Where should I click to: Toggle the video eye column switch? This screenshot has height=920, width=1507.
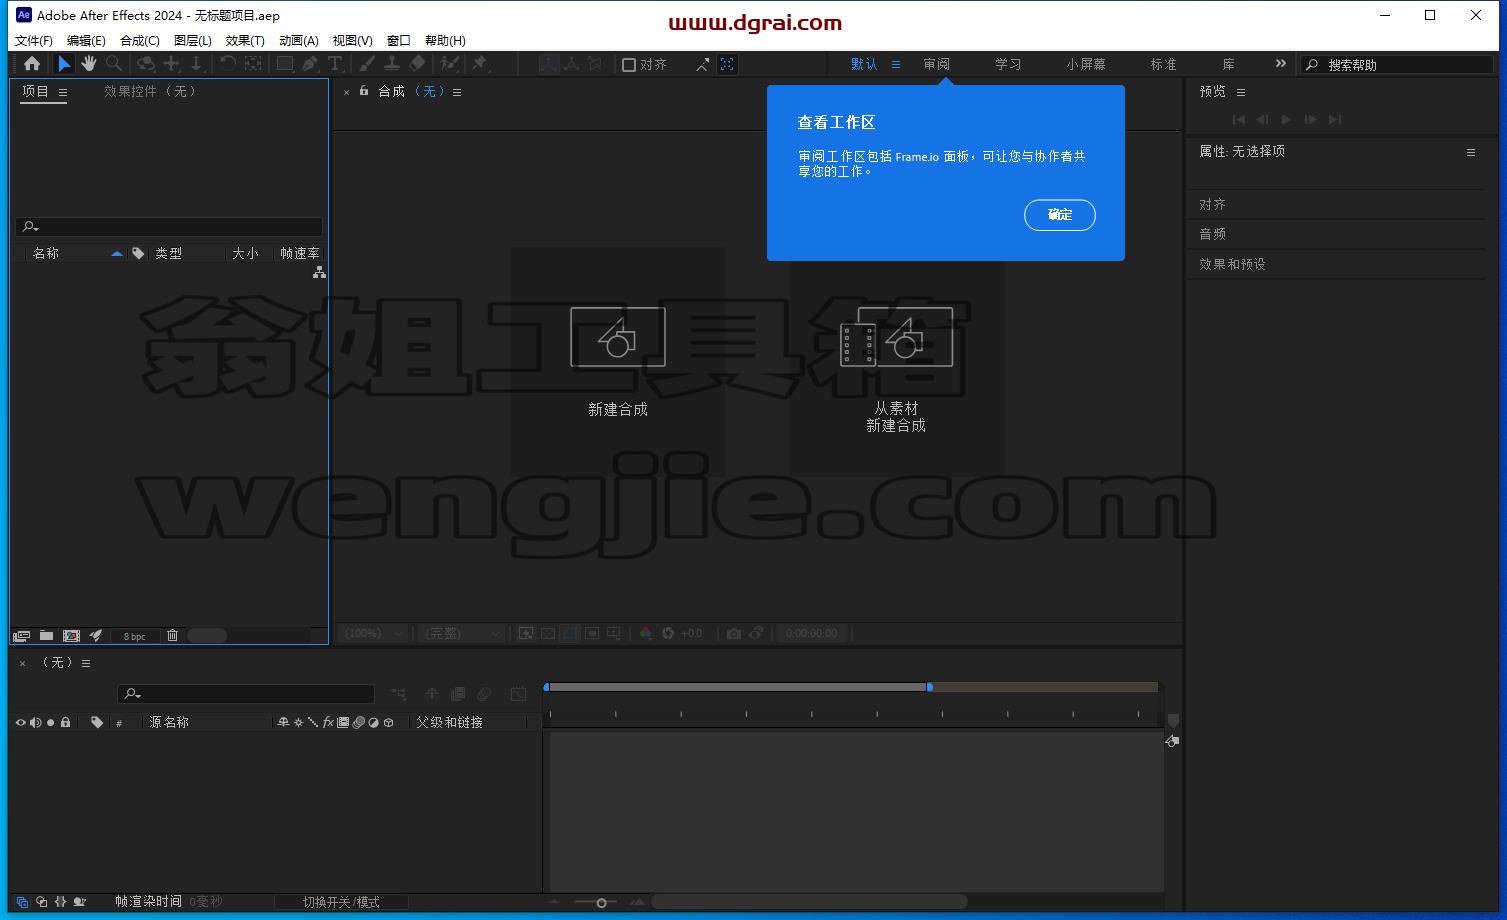pos(20,722)
